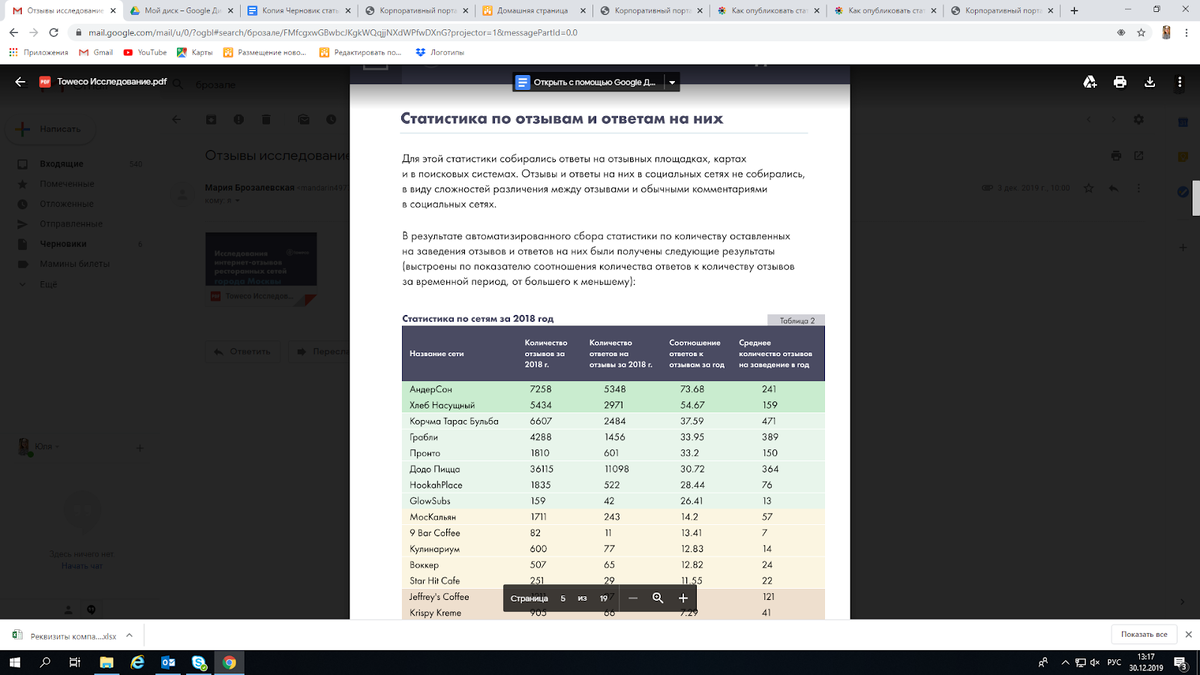Switch to 'Домашняя страница' tab
This screenshot has height=675, width=1200.
(531, 10)
